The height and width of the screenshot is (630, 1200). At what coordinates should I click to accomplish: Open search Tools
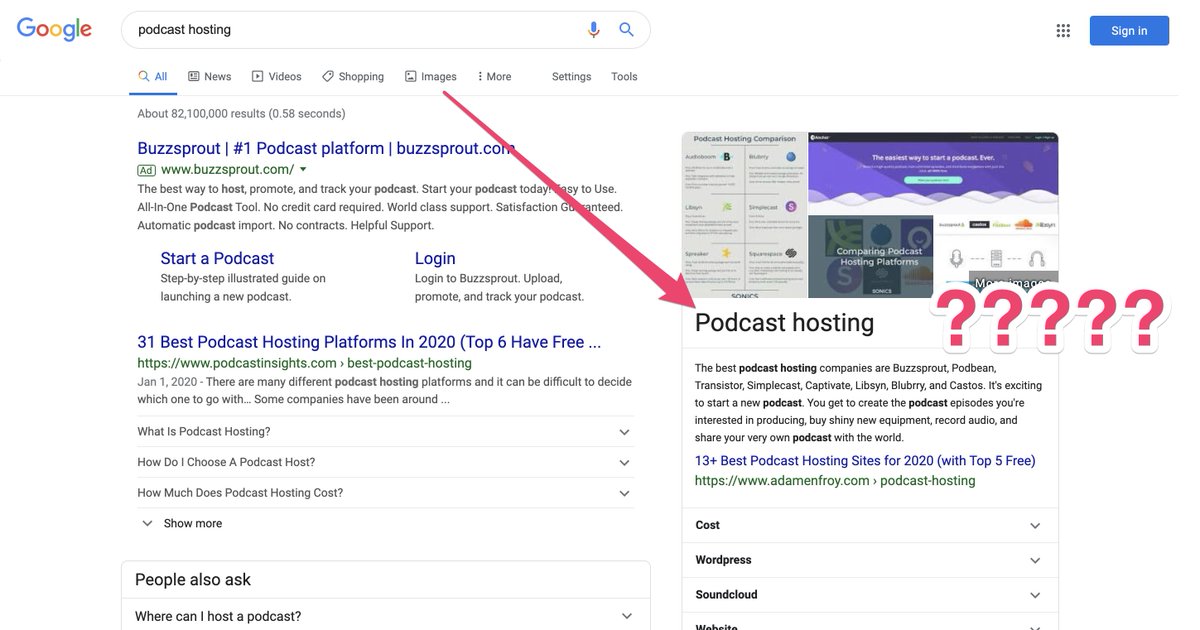[x=624, y=76]
